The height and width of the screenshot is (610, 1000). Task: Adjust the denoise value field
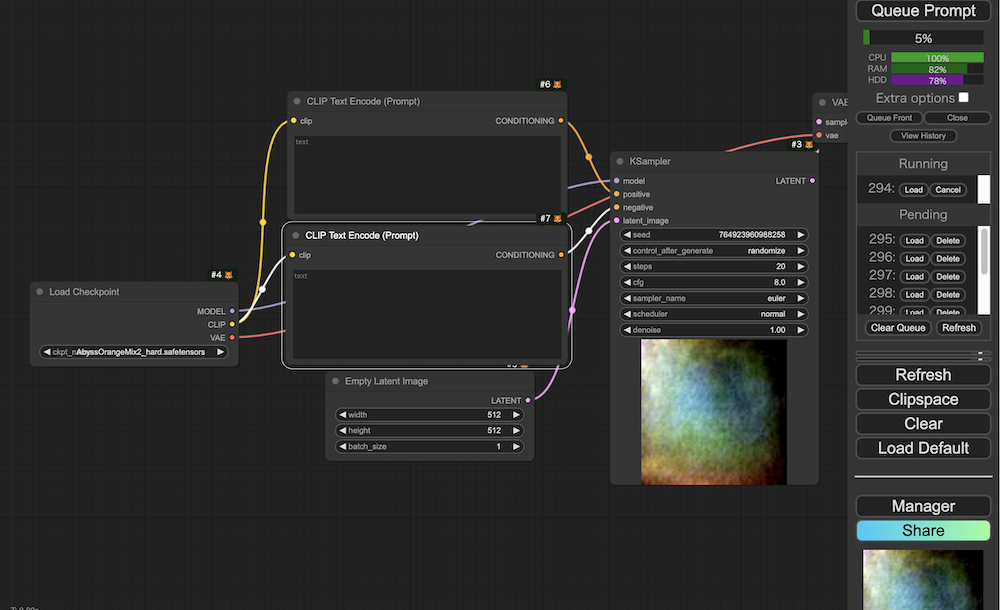tap(714, 330)
